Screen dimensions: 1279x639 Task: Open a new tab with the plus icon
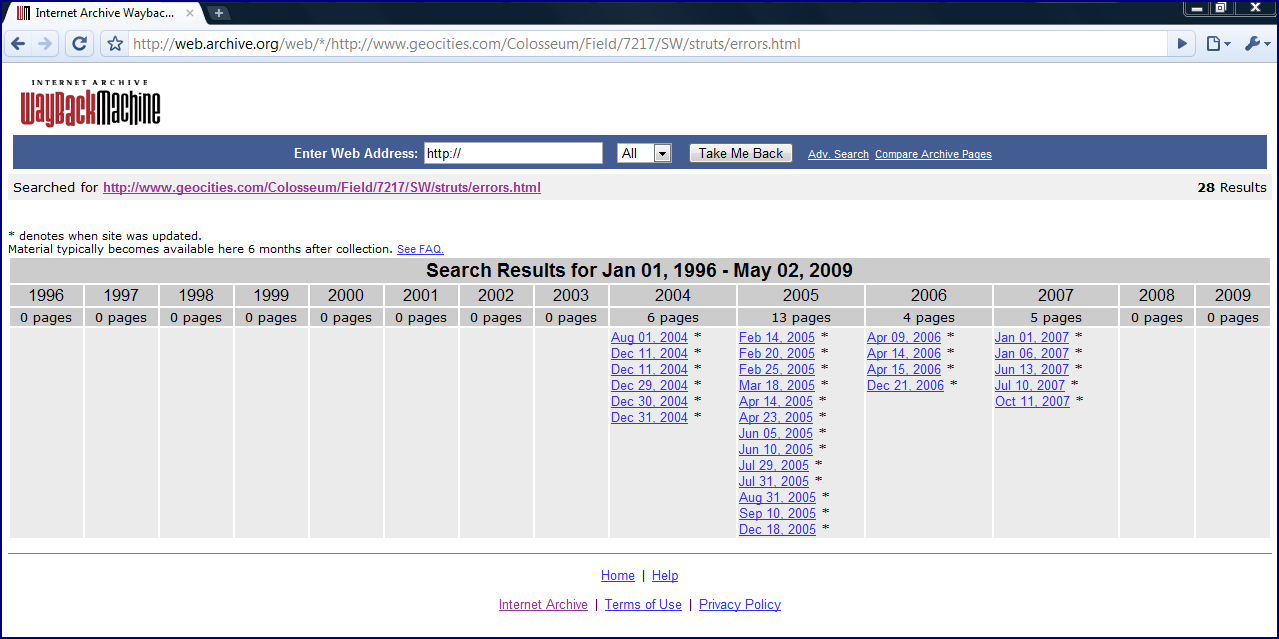[x=217, y=14]
